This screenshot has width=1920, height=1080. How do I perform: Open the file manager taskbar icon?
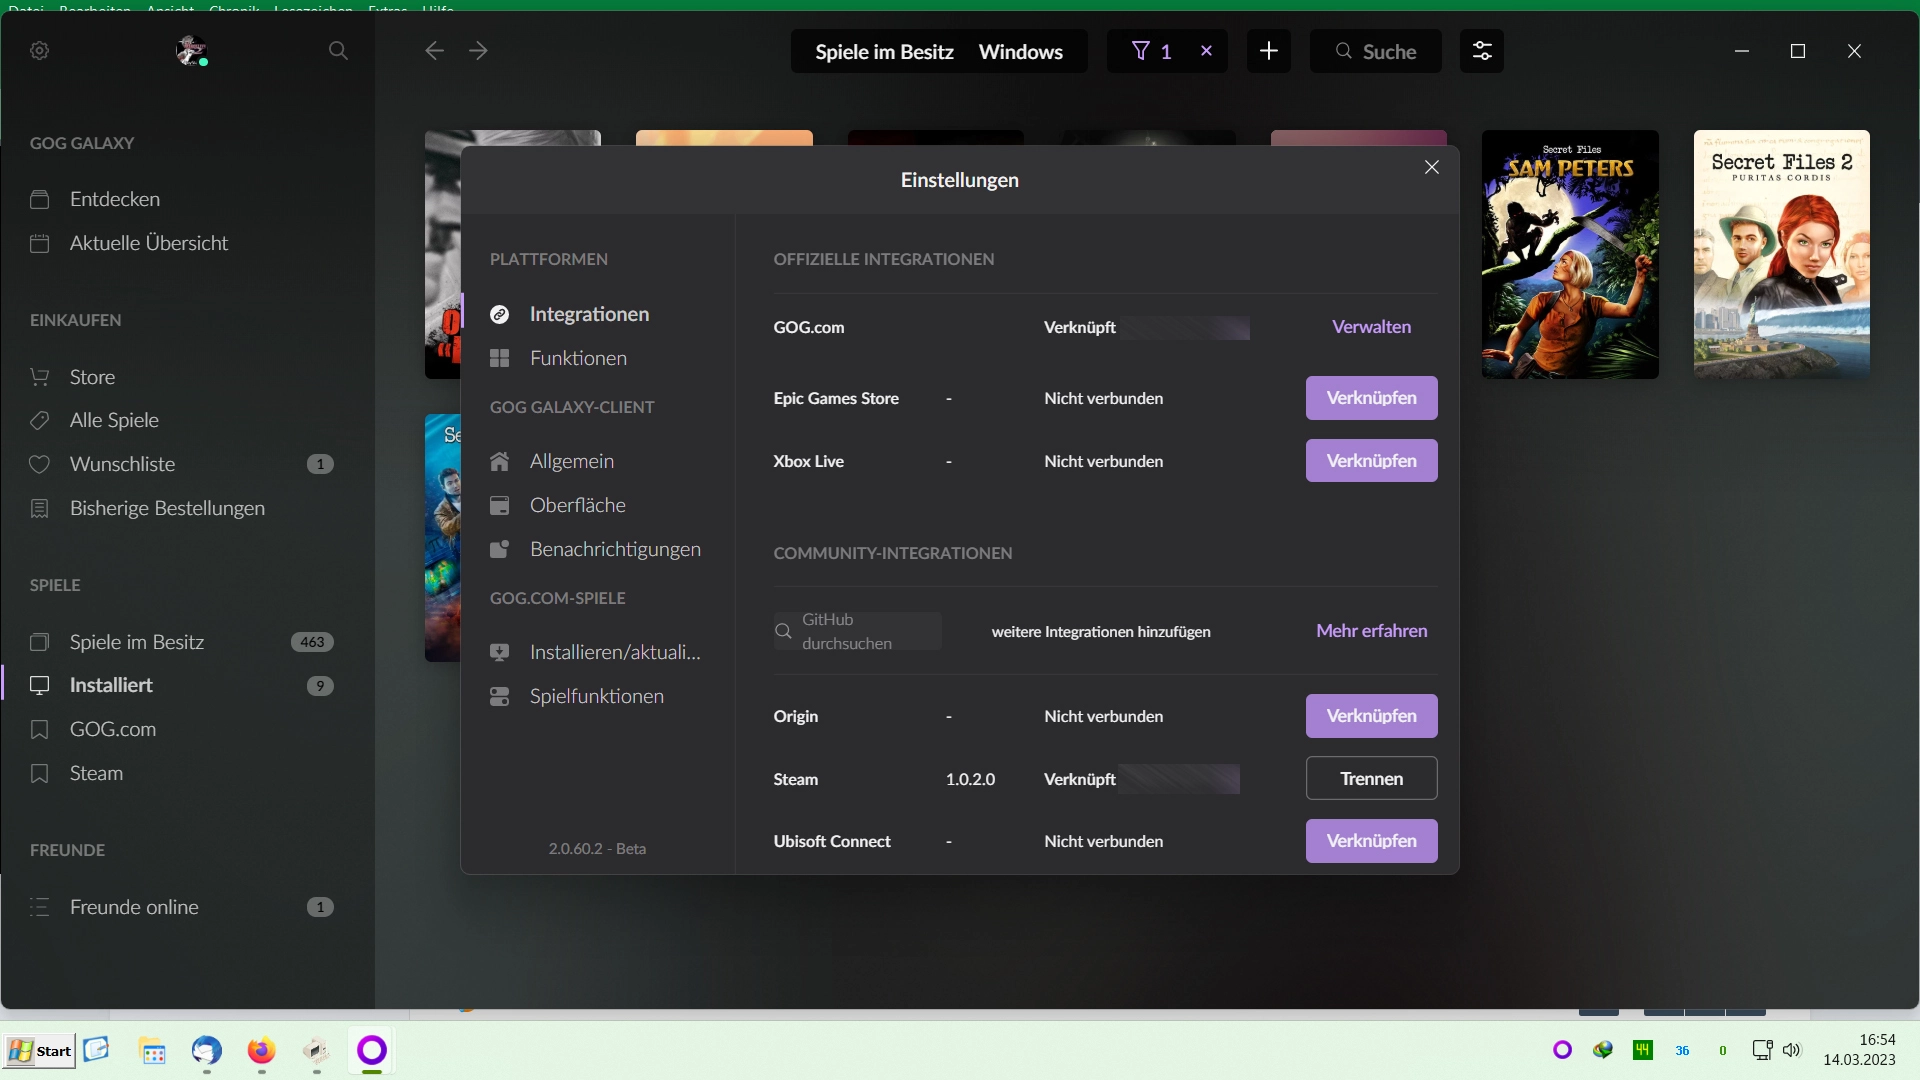pyautogui.click(x=152, y=1051)
